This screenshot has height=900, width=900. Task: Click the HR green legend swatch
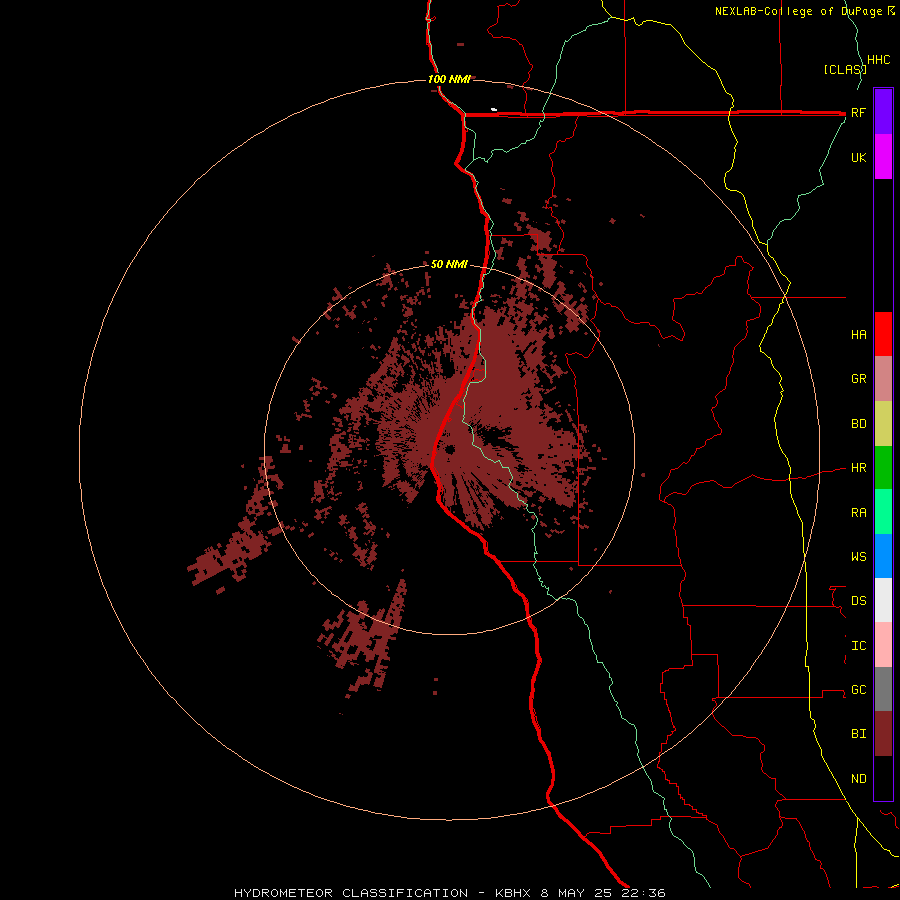883,468
